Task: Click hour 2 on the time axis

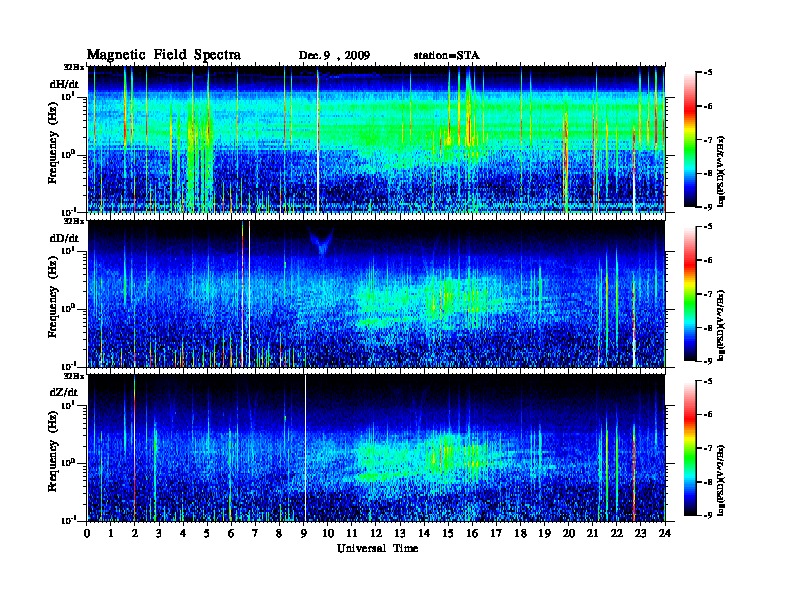Action: (x=135, y=533)
